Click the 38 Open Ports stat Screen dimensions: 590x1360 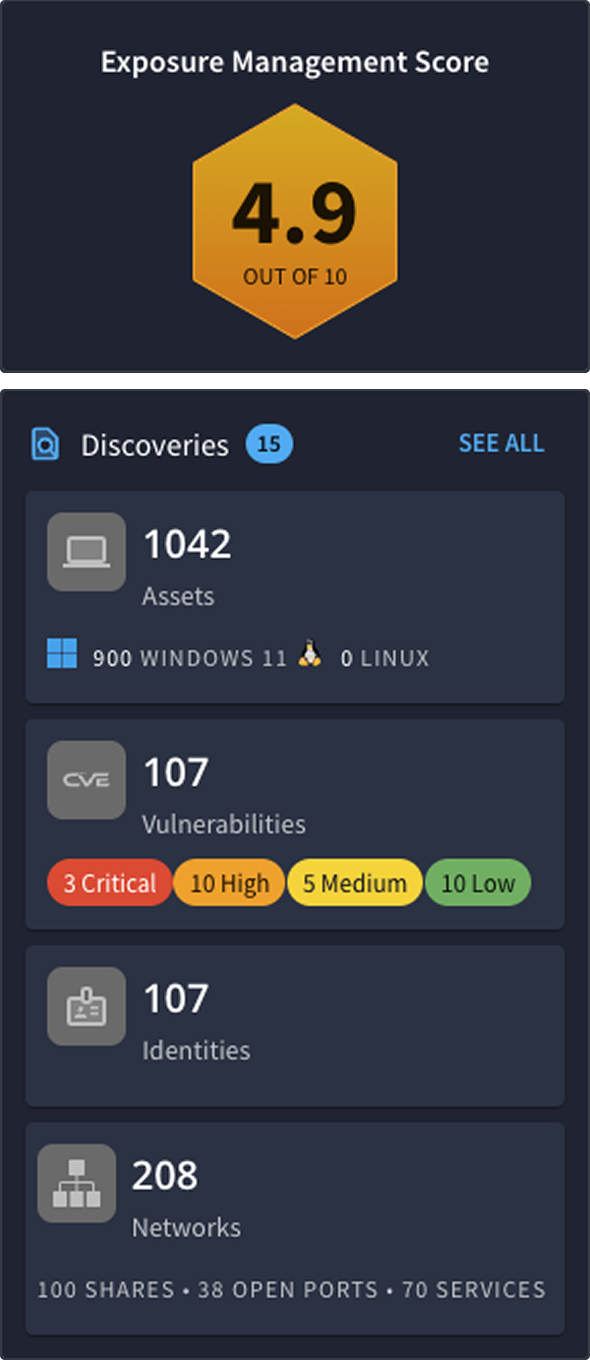tap(288, 1290)
